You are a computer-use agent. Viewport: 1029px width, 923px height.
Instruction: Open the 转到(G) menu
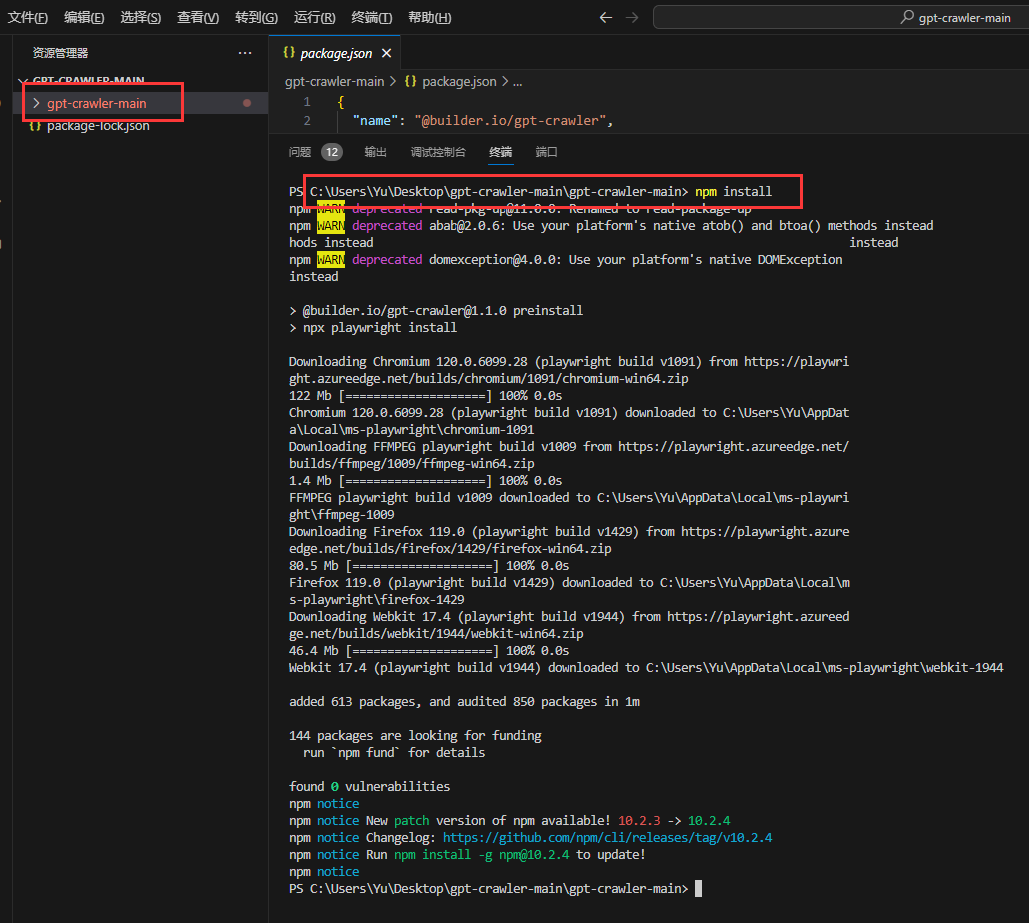pyautogui.click(x=256, y=18)
